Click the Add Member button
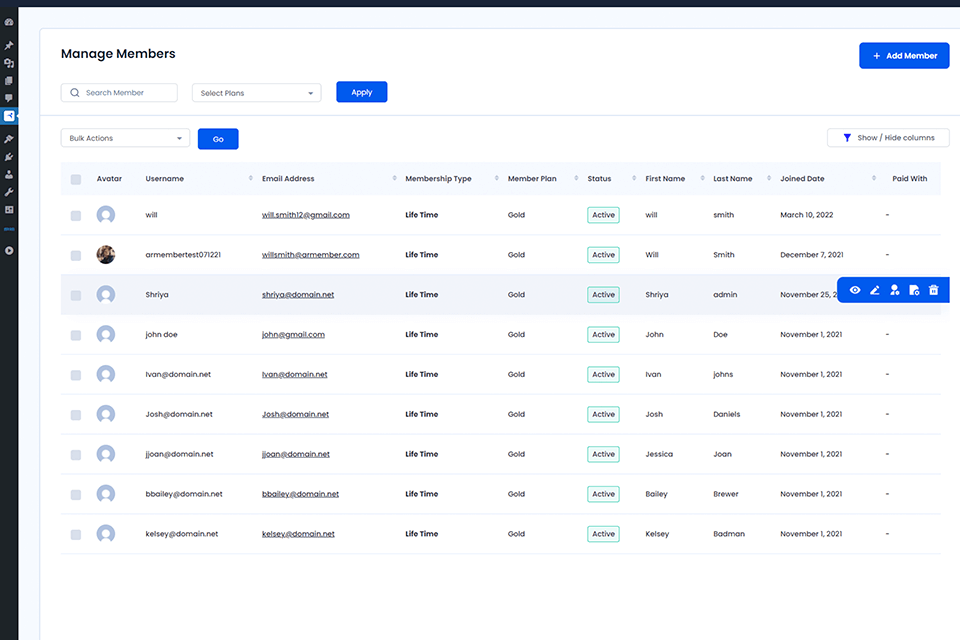960x640 pixels. point(904,56)
